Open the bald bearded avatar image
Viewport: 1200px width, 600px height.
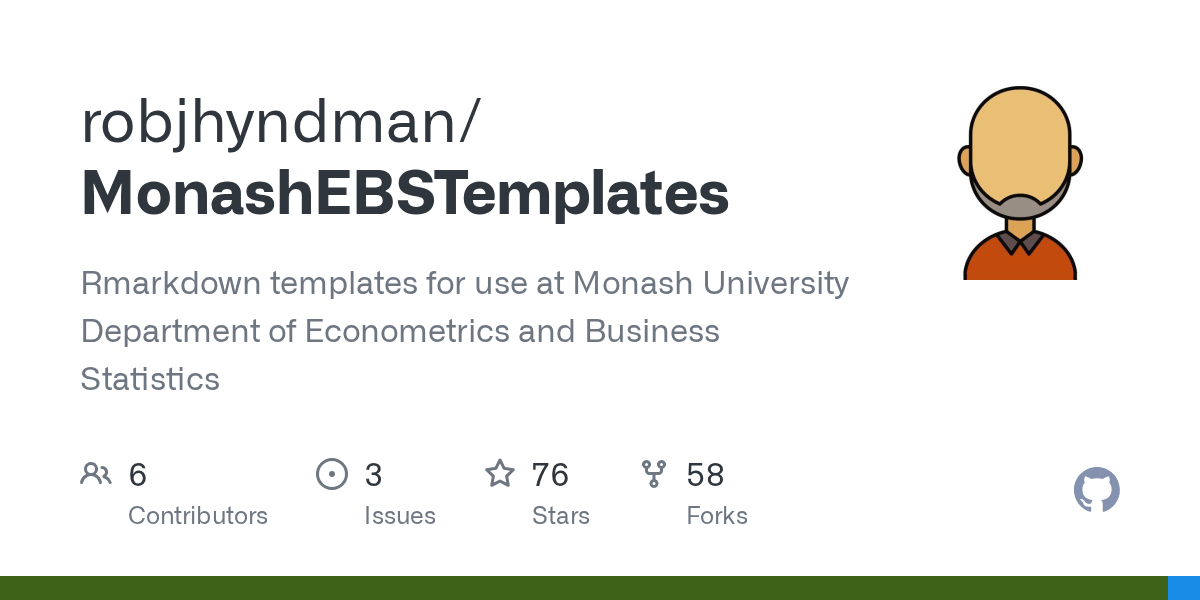1020,183
